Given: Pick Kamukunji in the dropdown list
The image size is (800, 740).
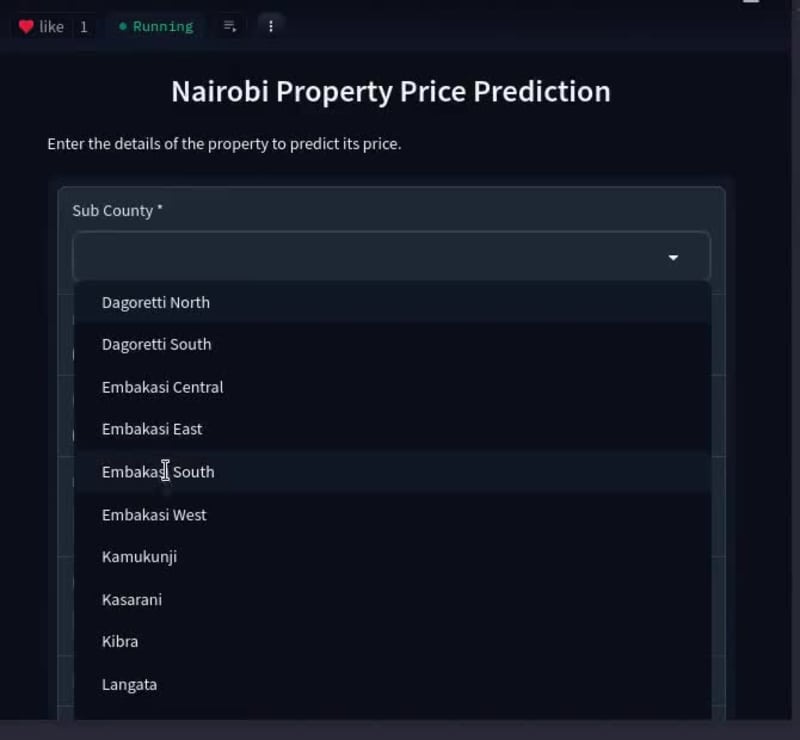Looking at the screenshot, I should coord(139,557).
